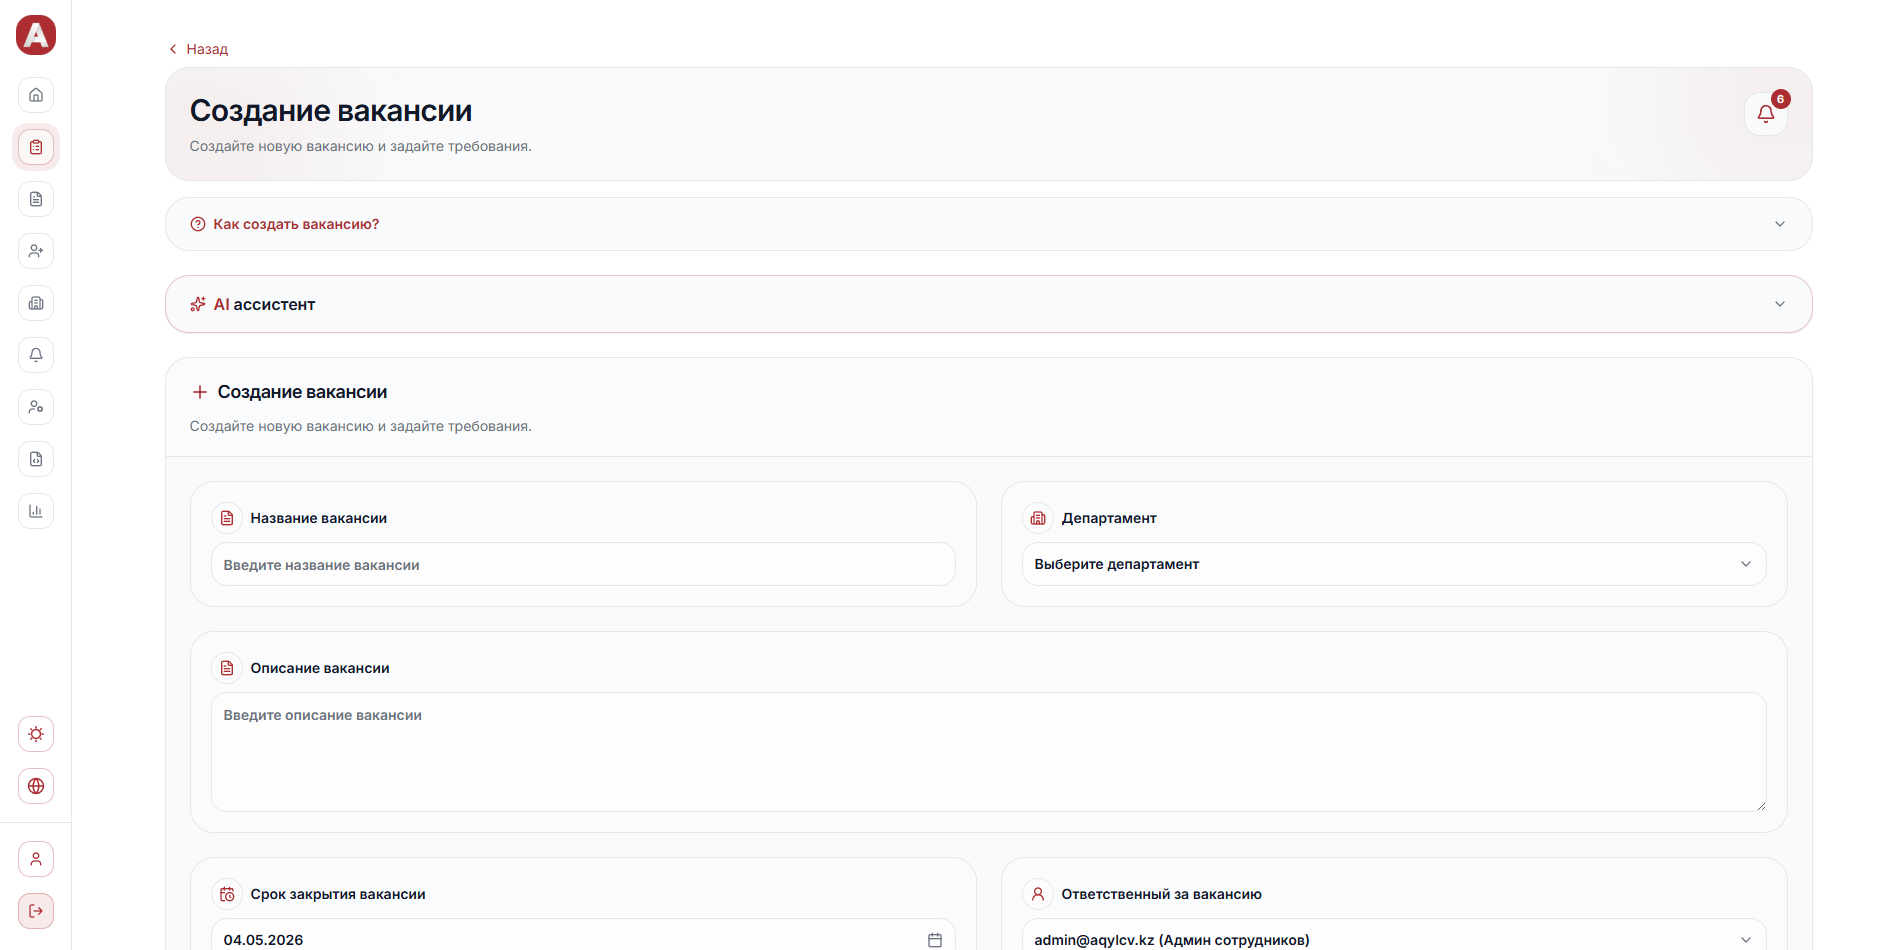The height and width of the screenshot is (950, 1901).
Task: Open the bar chart analytics icon
Action: point(36,511)
